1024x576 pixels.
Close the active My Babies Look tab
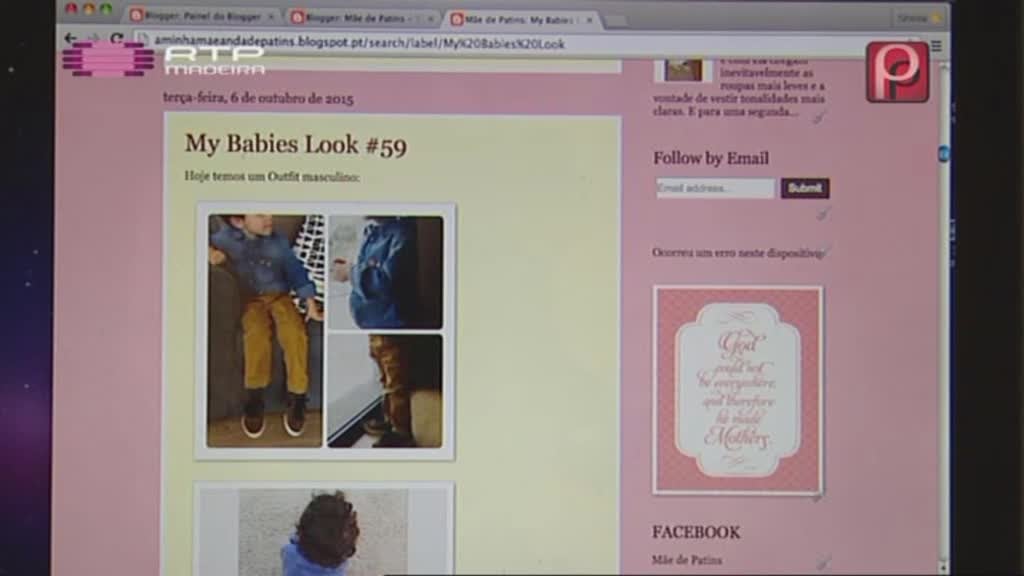click(x=590, y=20)
